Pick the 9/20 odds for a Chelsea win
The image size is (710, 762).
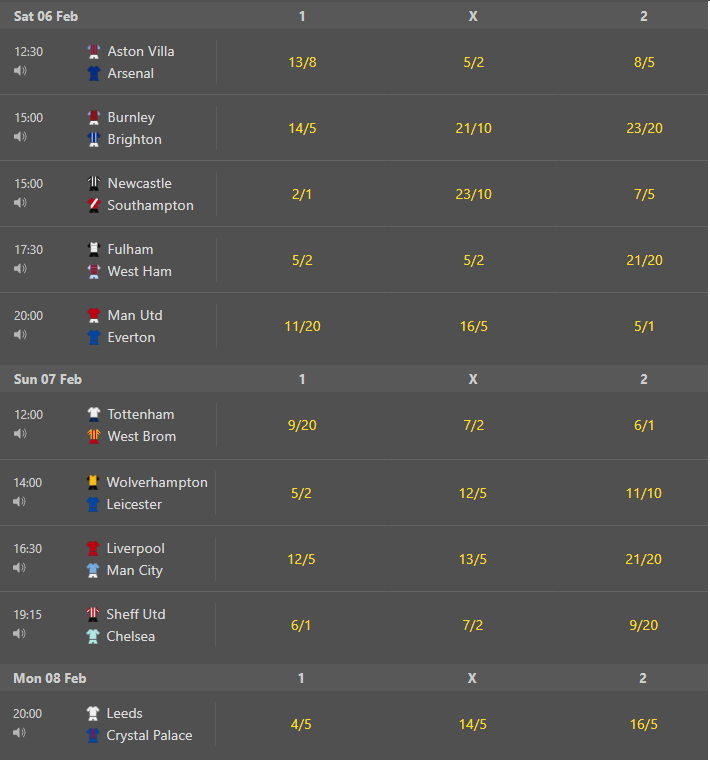point(643,625)
